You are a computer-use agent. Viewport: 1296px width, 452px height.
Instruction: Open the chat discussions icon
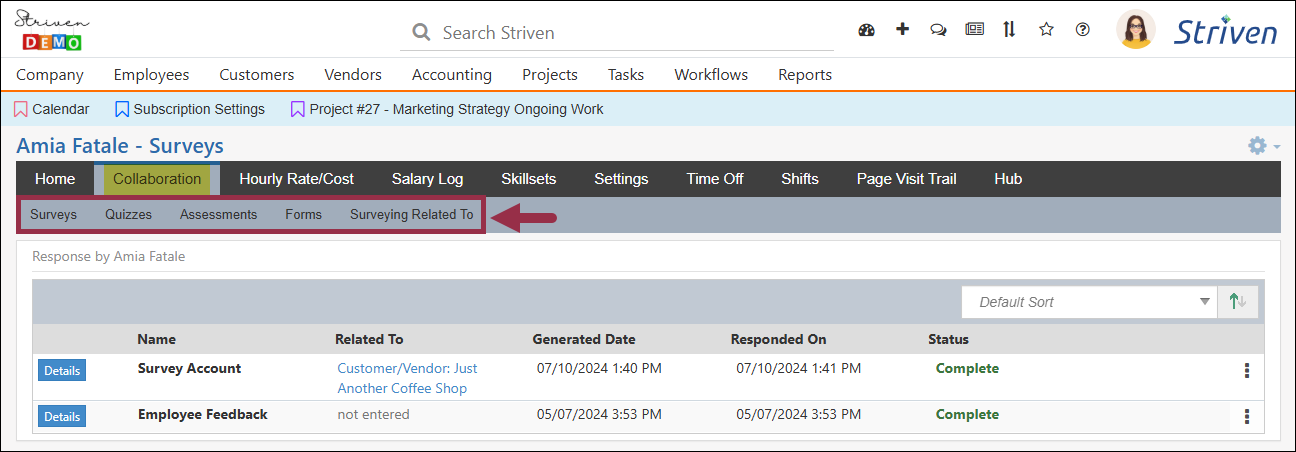point(938,30)
